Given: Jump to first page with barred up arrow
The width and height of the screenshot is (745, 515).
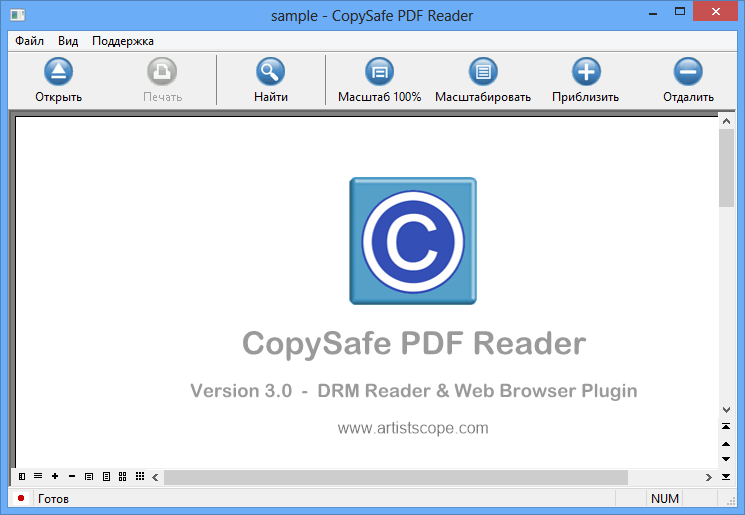Looking at the screenshot, I should point(726,426).
